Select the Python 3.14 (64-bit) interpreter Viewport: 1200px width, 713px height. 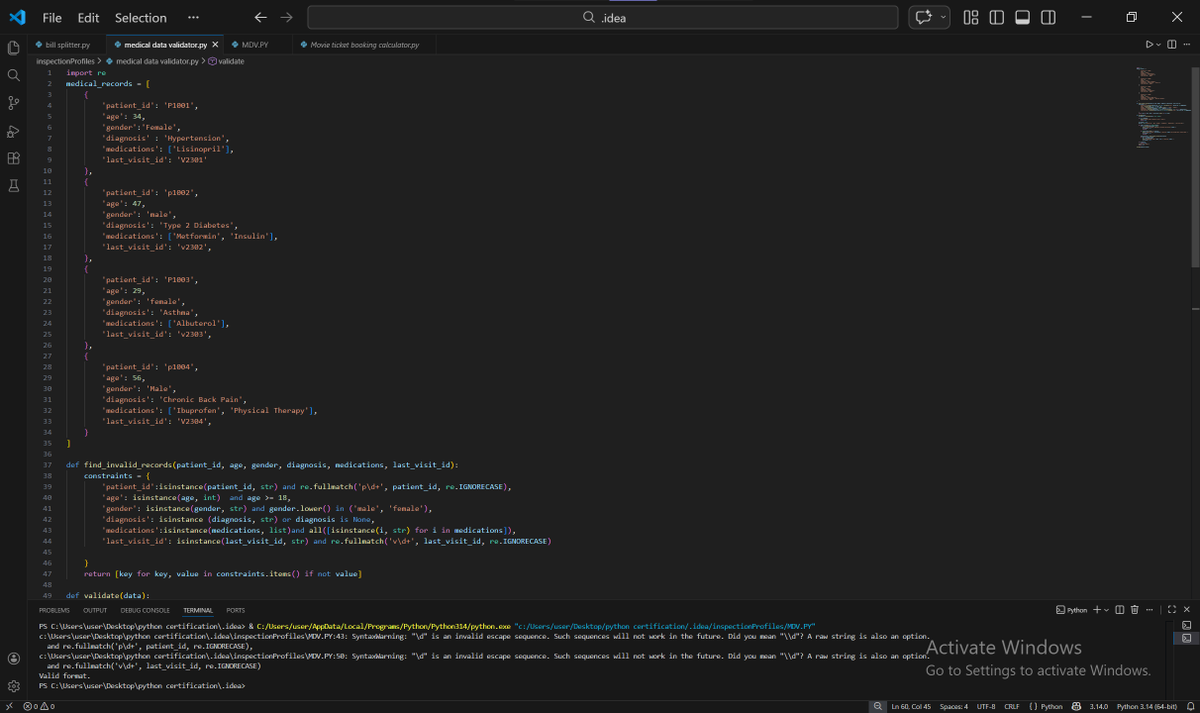(x=1148, y=706)
